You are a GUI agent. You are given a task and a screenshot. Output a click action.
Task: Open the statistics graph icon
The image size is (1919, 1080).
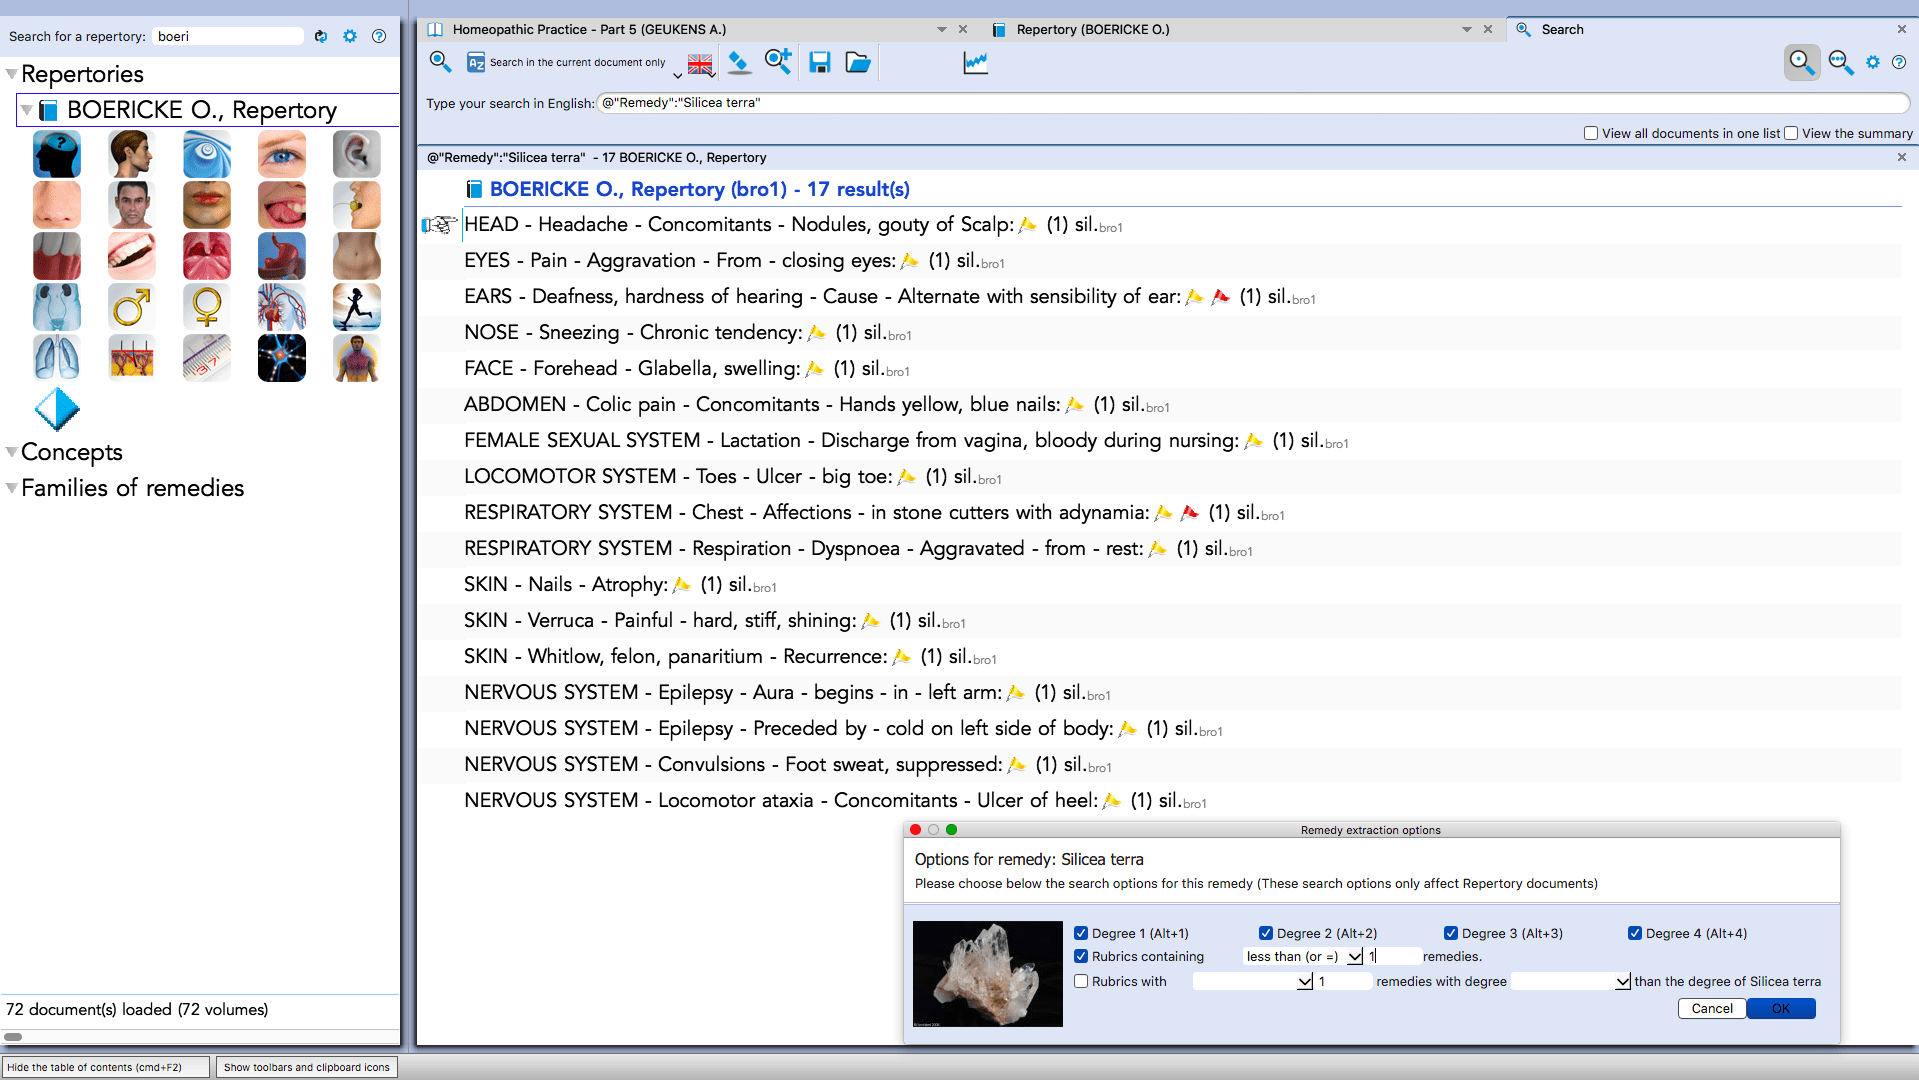coord(975,63)
